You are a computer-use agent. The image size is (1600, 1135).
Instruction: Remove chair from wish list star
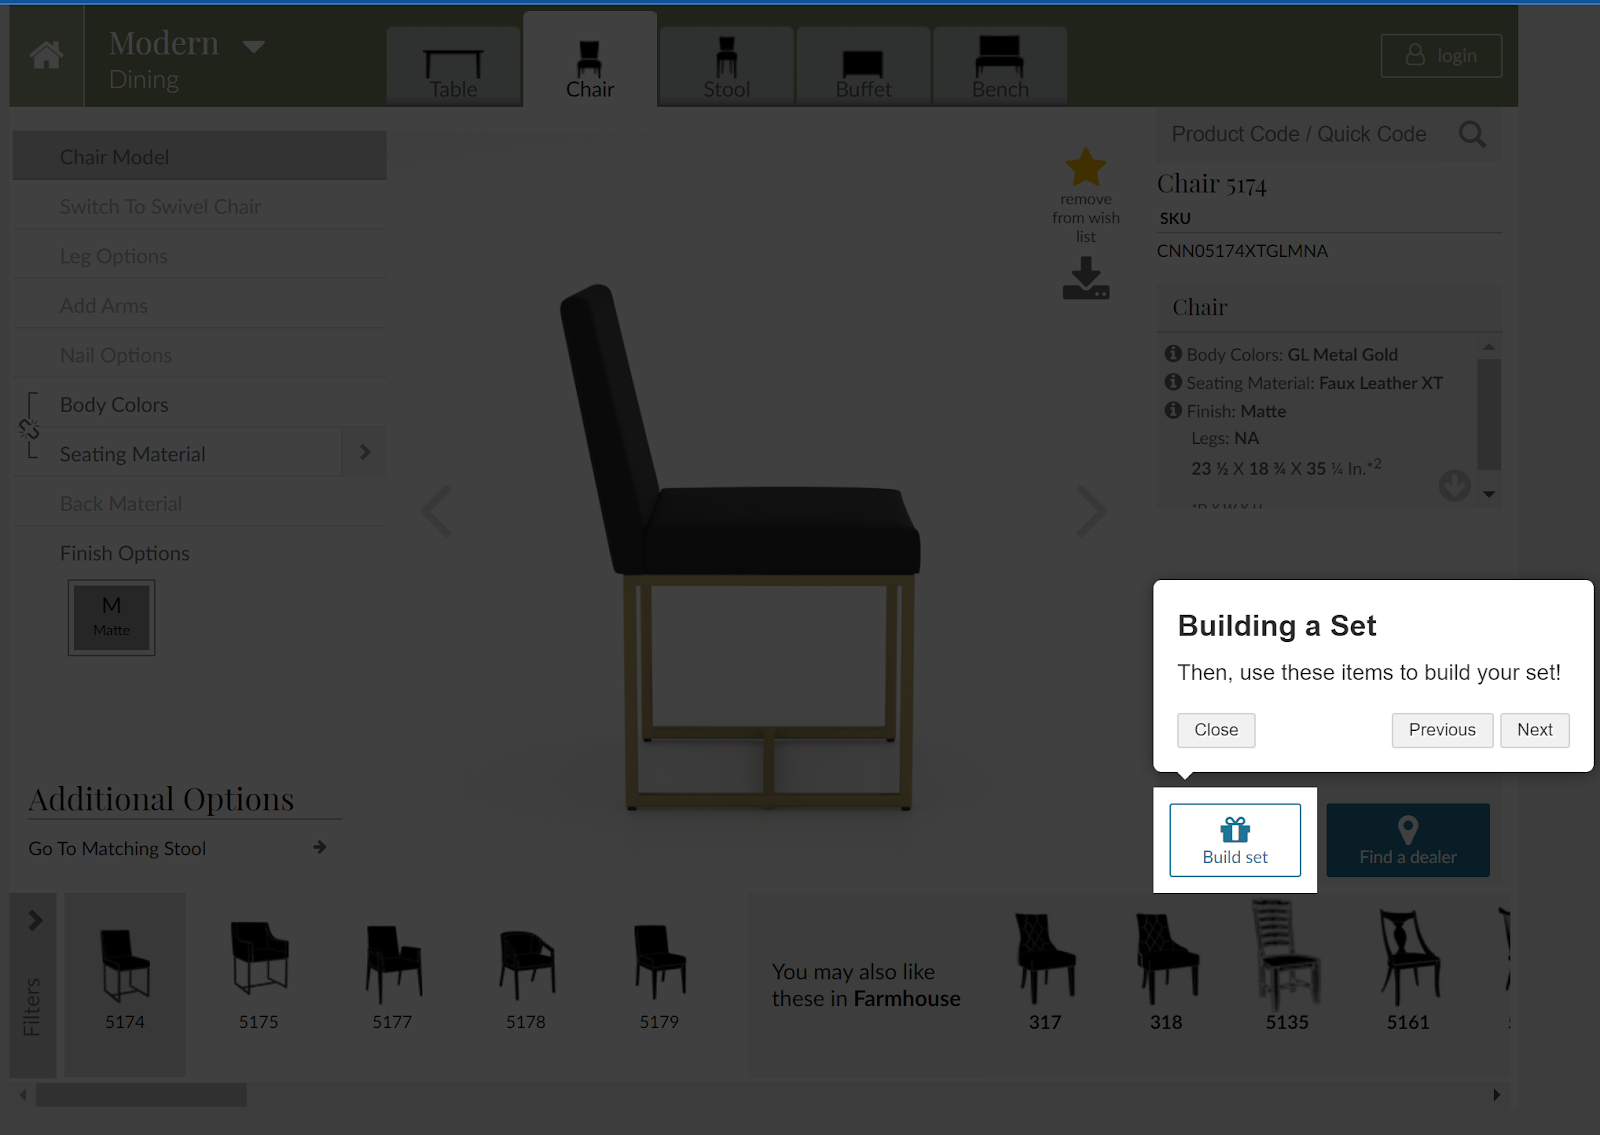pos(1086,167)
